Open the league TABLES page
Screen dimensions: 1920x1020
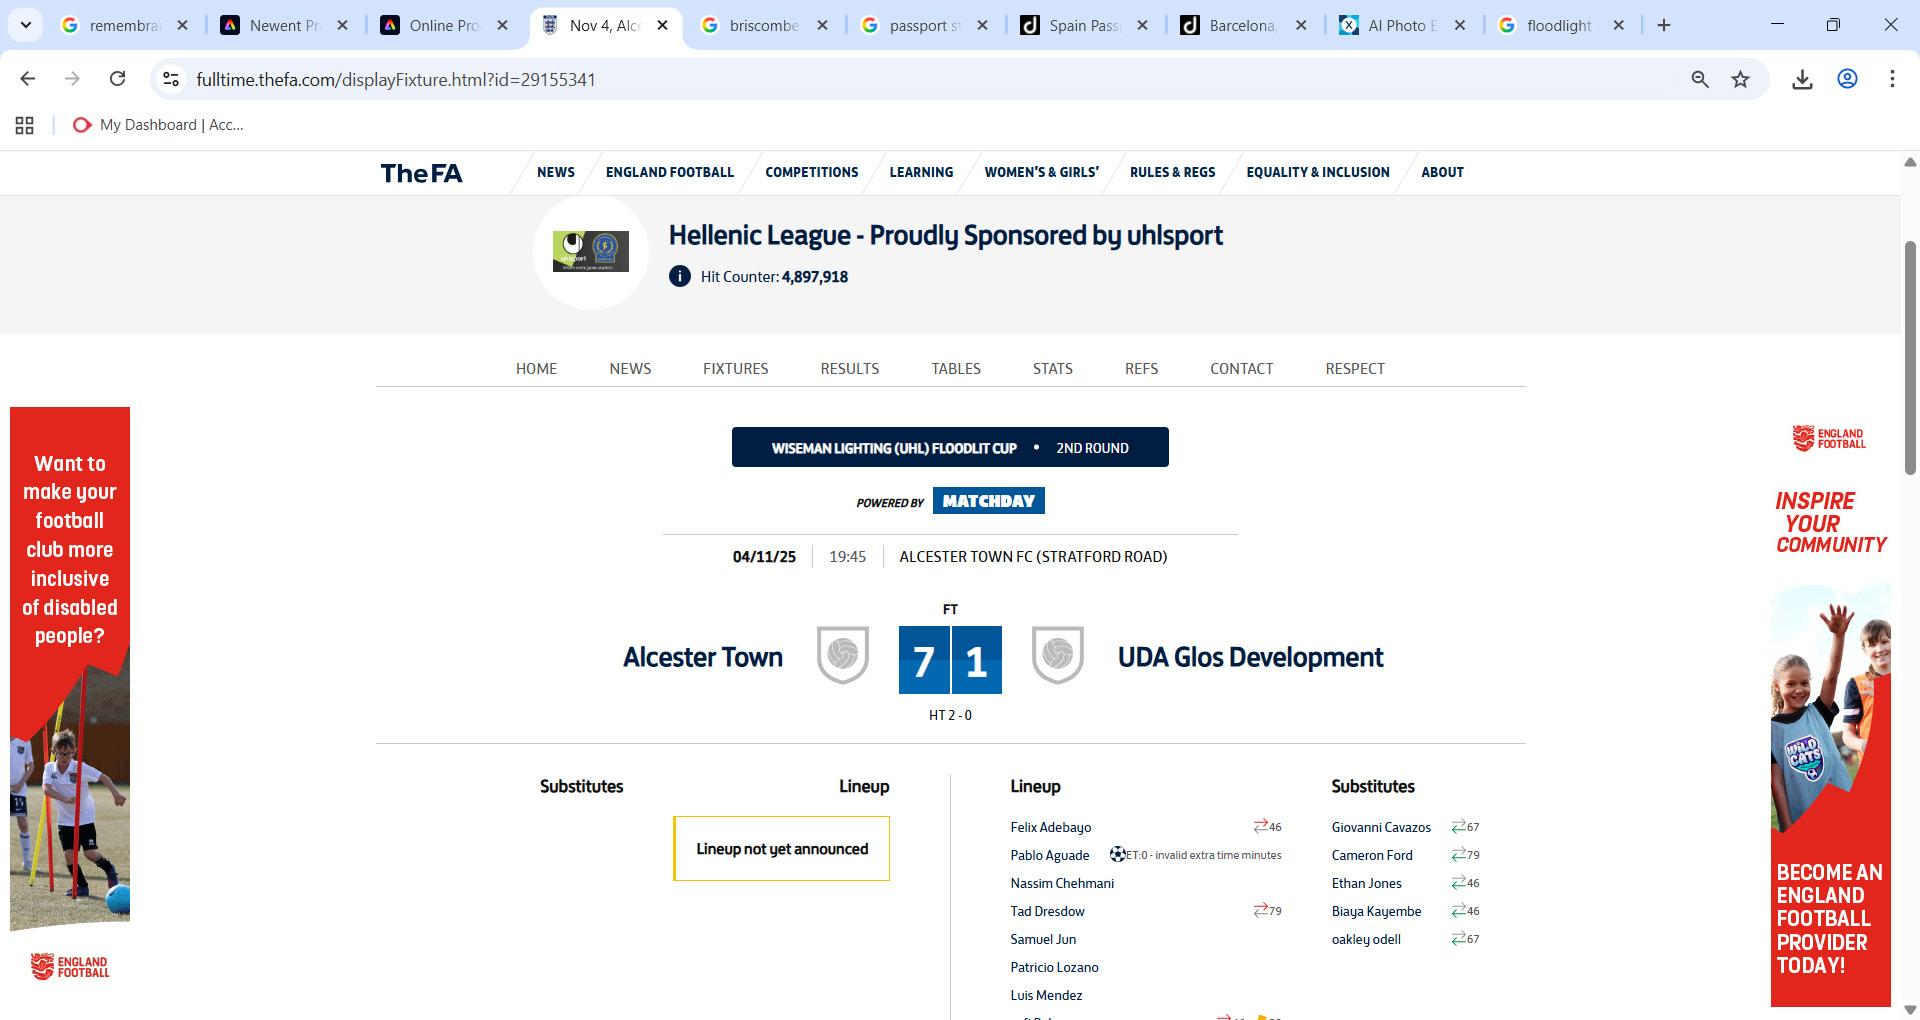pos(956,369)
